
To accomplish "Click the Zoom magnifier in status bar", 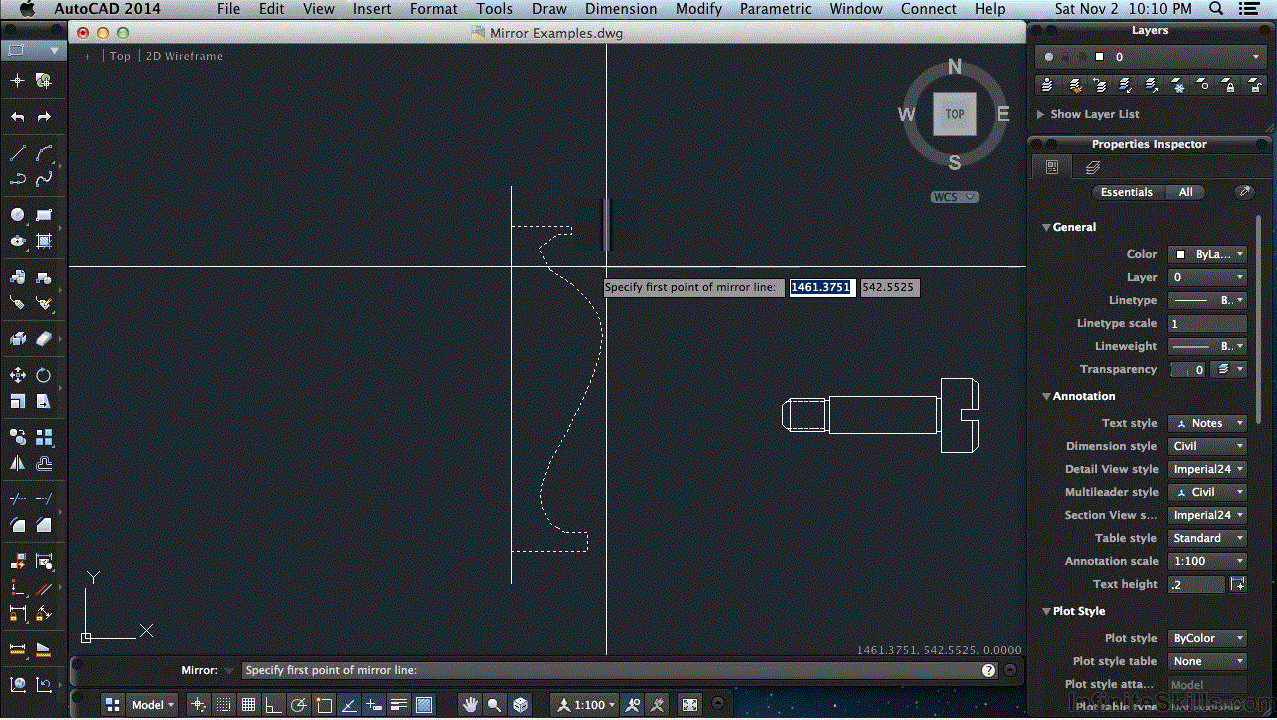I will click(x=495, y=705).
